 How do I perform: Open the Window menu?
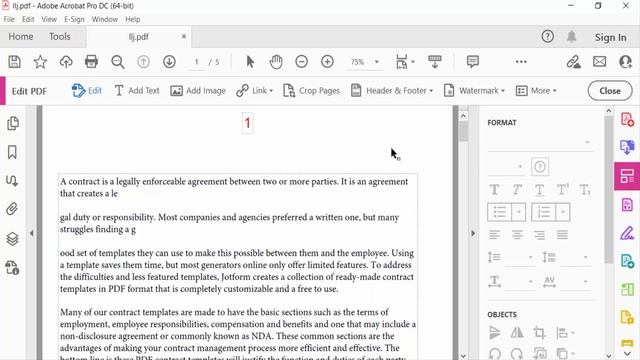[x=104, y=19]
